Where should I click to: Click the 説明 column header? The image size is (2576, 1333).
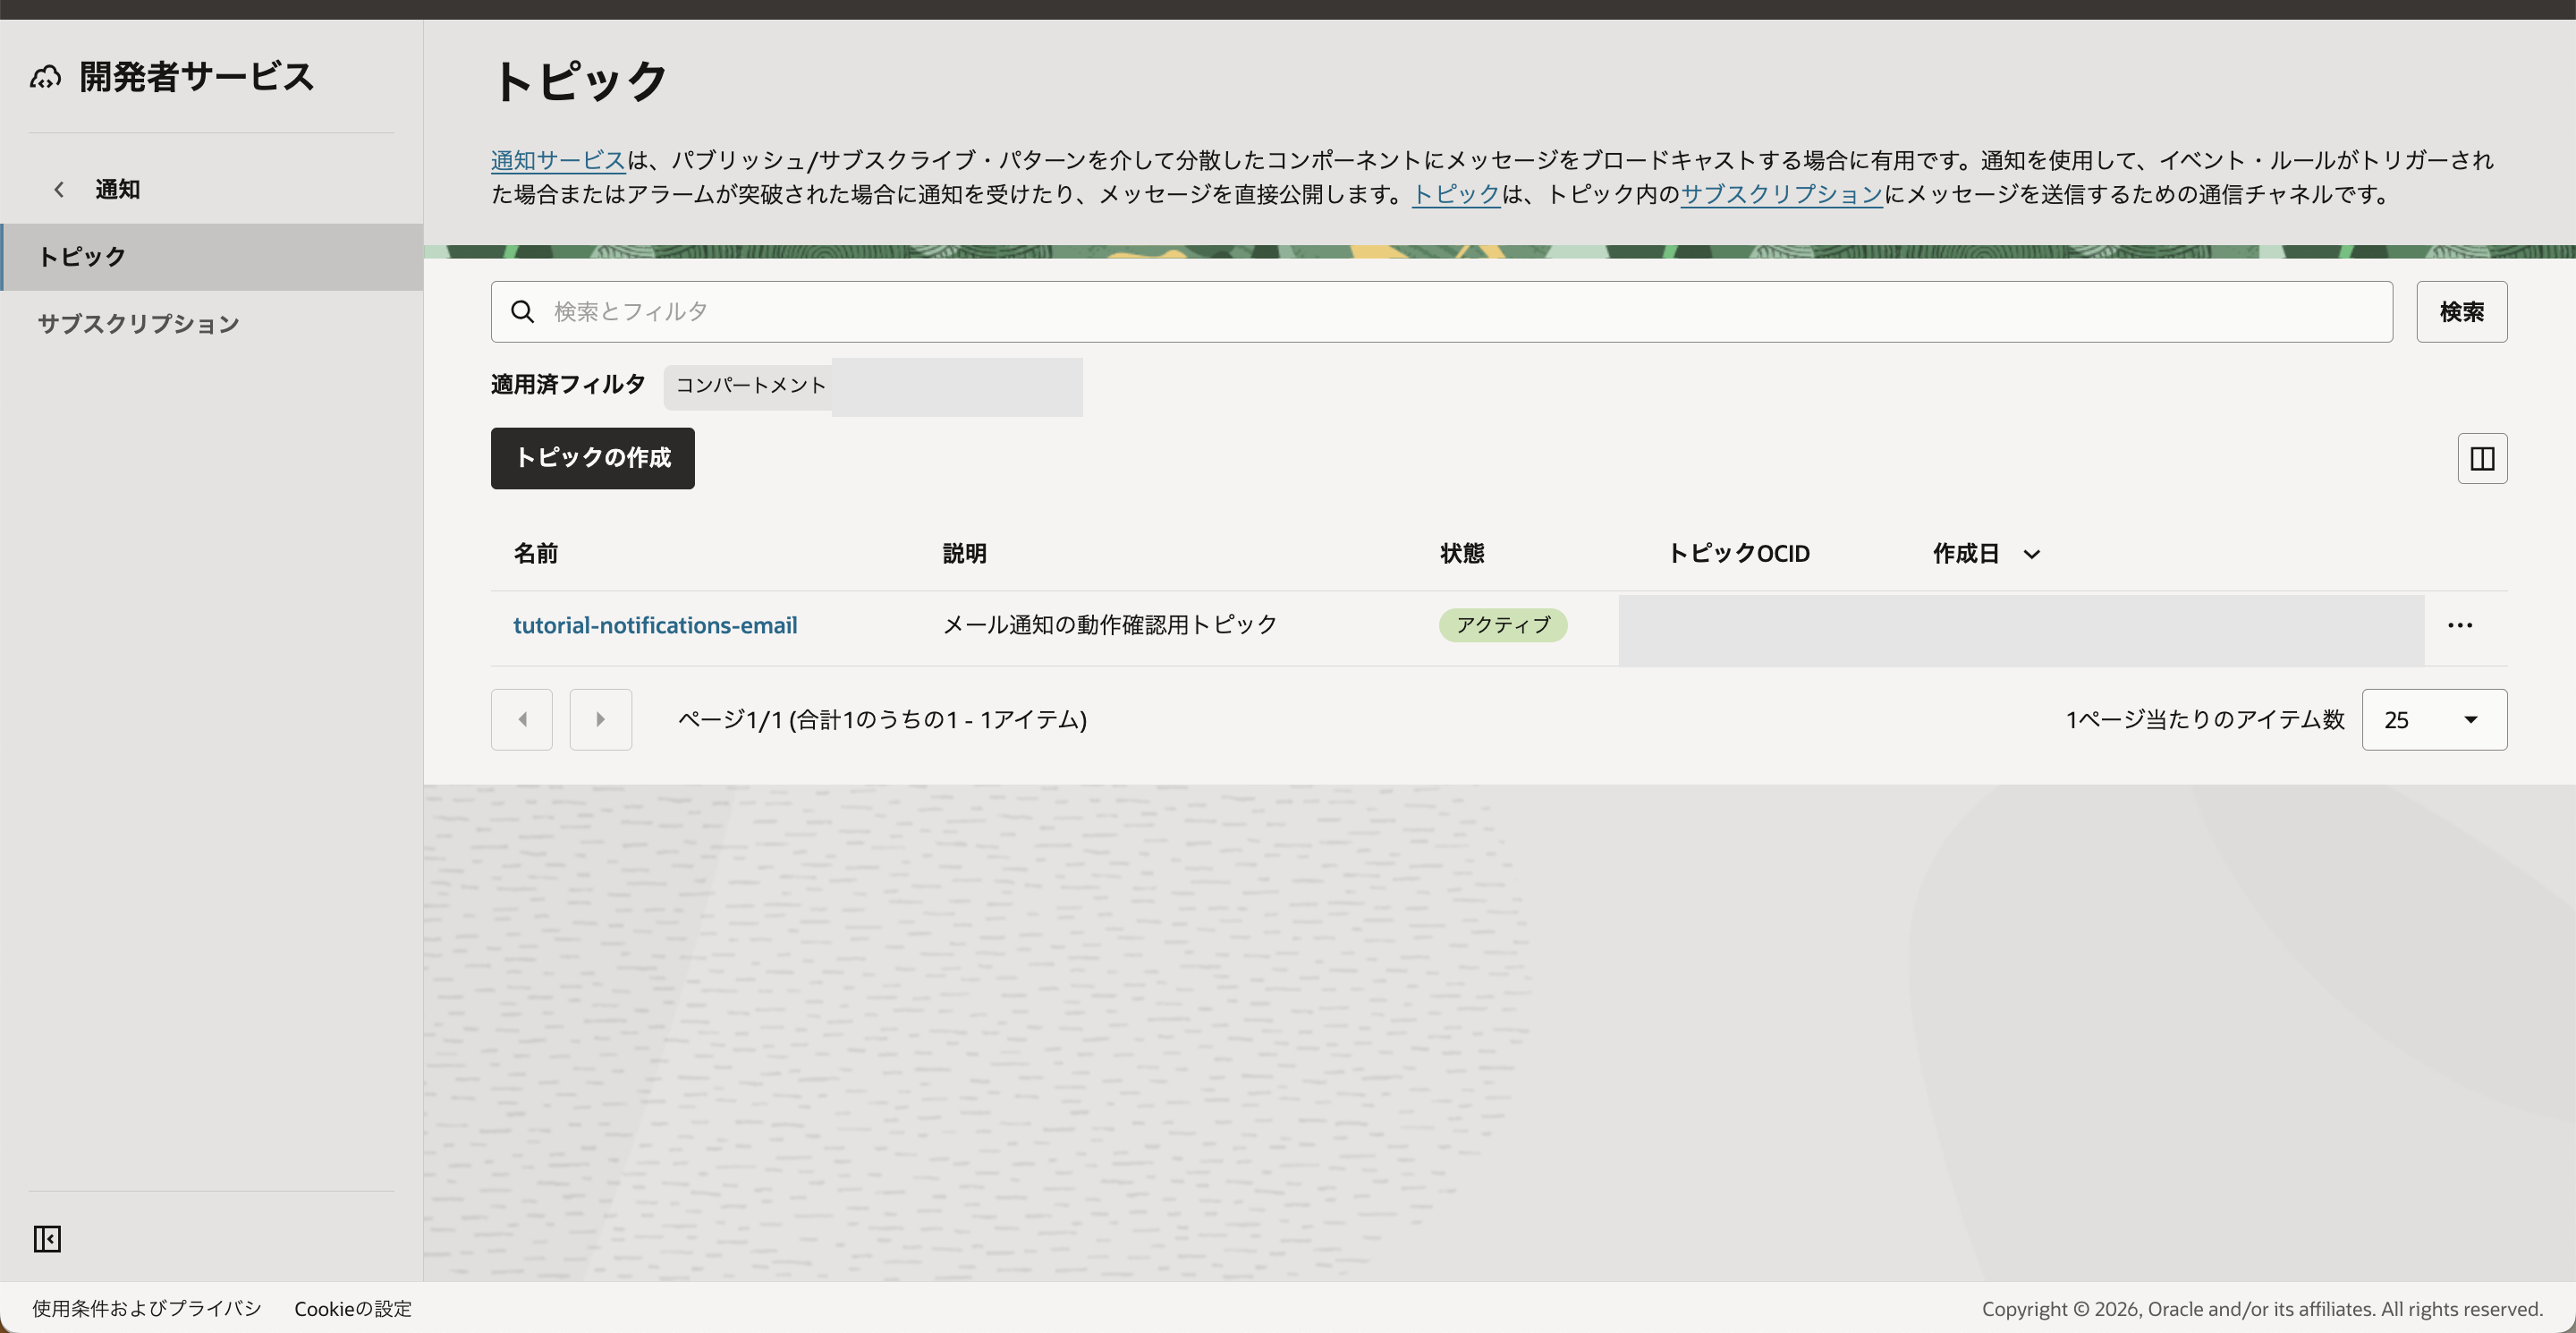[964, 553]
